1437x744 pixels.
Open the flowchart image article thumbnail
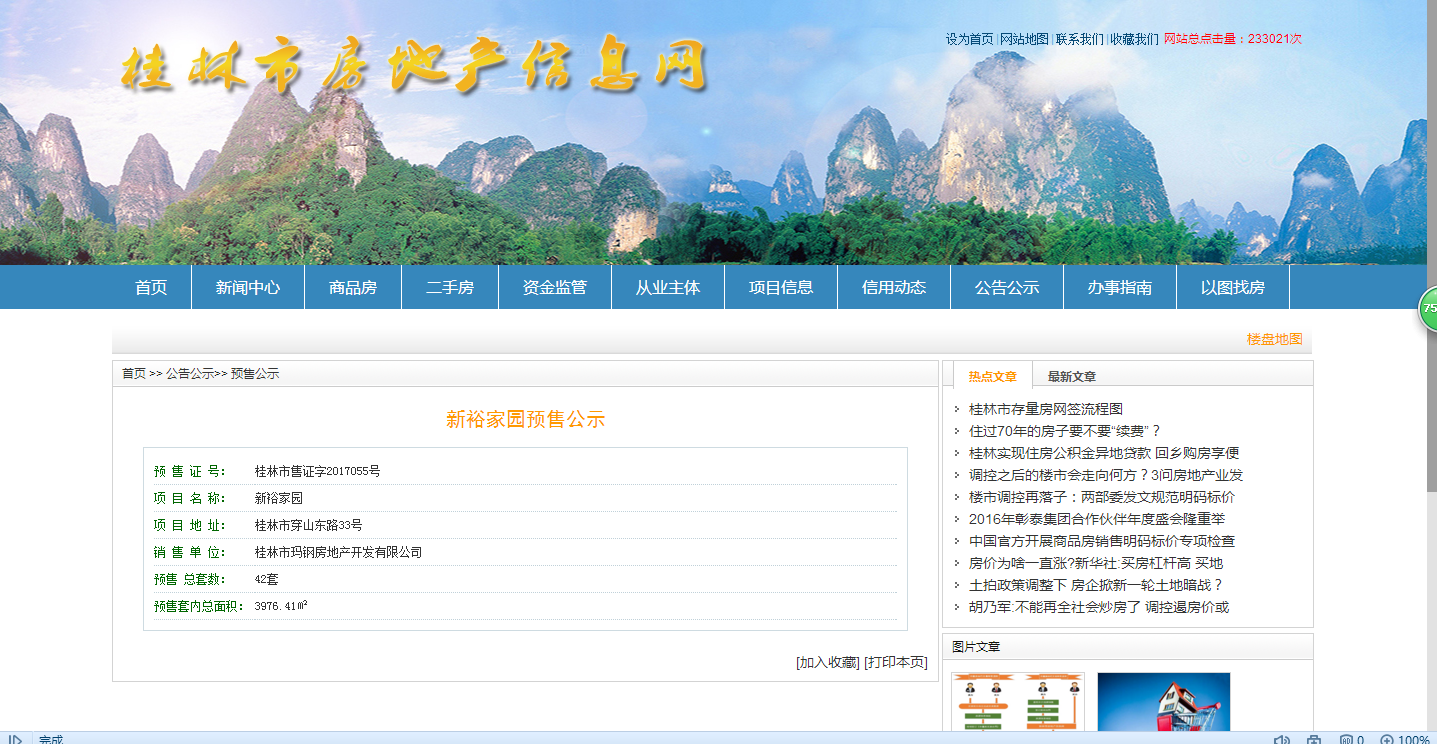1017,706
